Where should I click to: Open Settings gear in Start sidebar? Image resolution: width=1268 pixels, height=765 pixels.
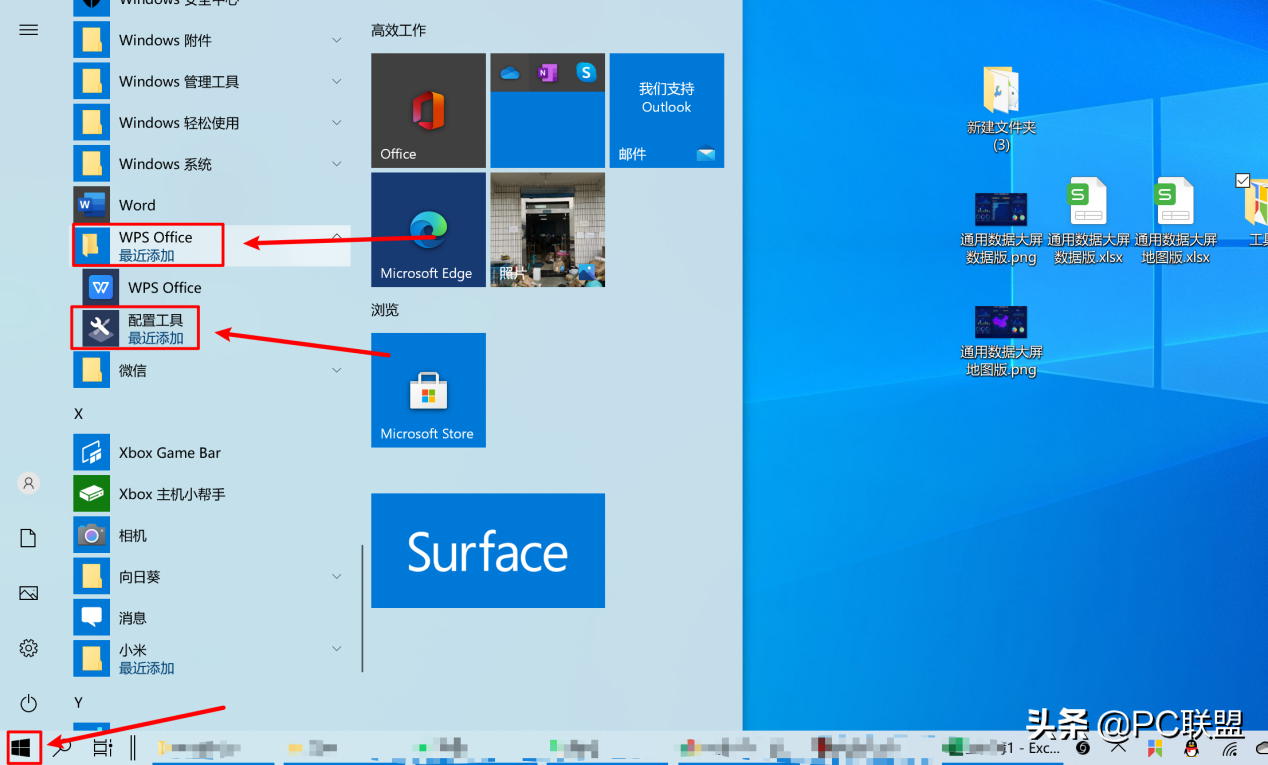coord(28,648)
